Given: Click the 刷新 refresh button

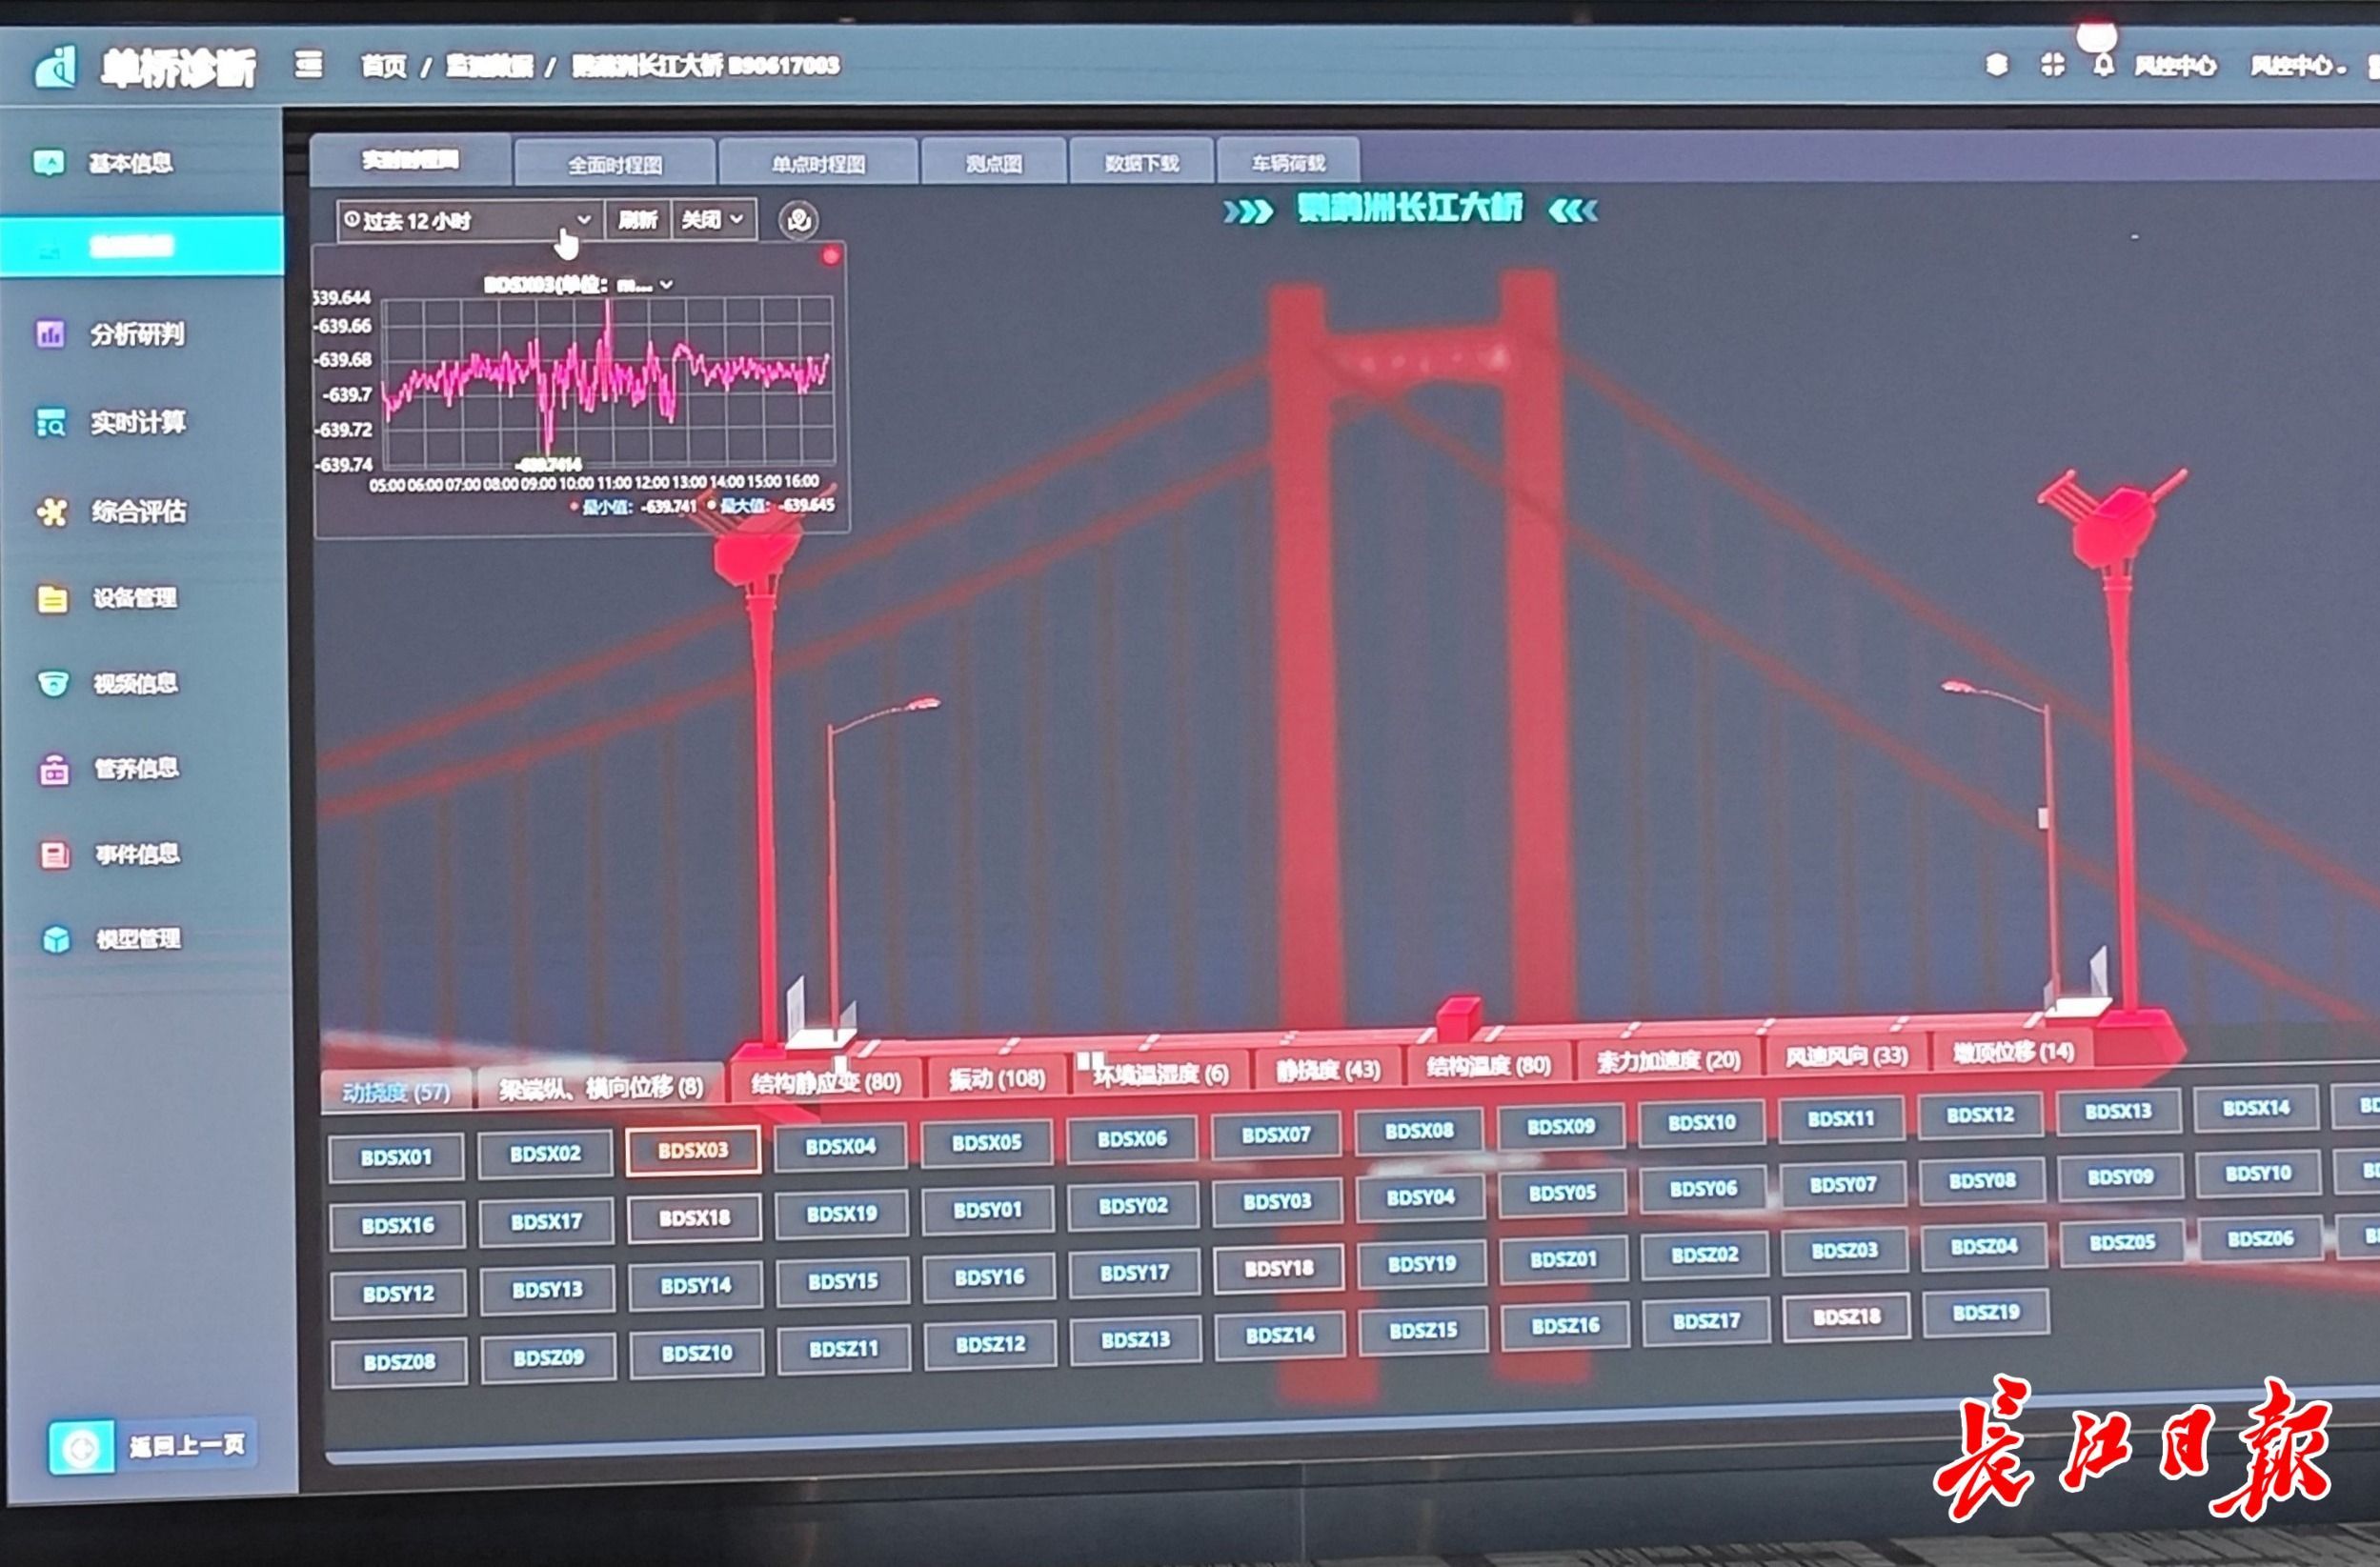Looking at the screenshot, I should [637, 220].
